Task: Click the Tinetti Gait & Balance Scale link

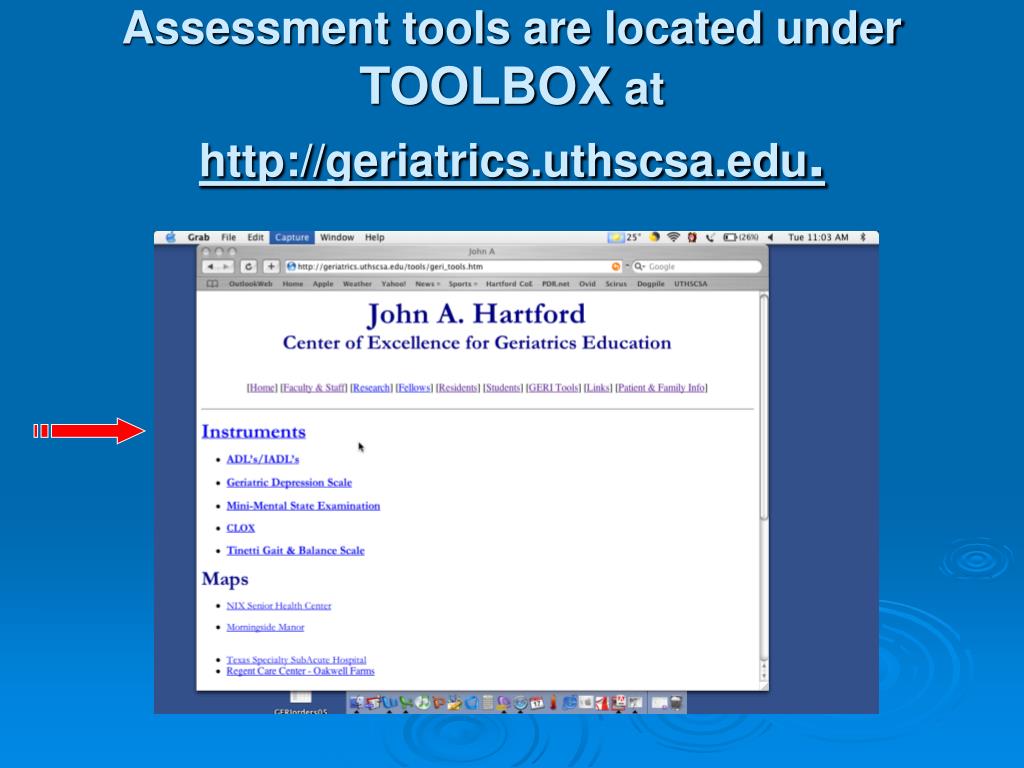Action: pyautogui.click(x=295, y=551)
